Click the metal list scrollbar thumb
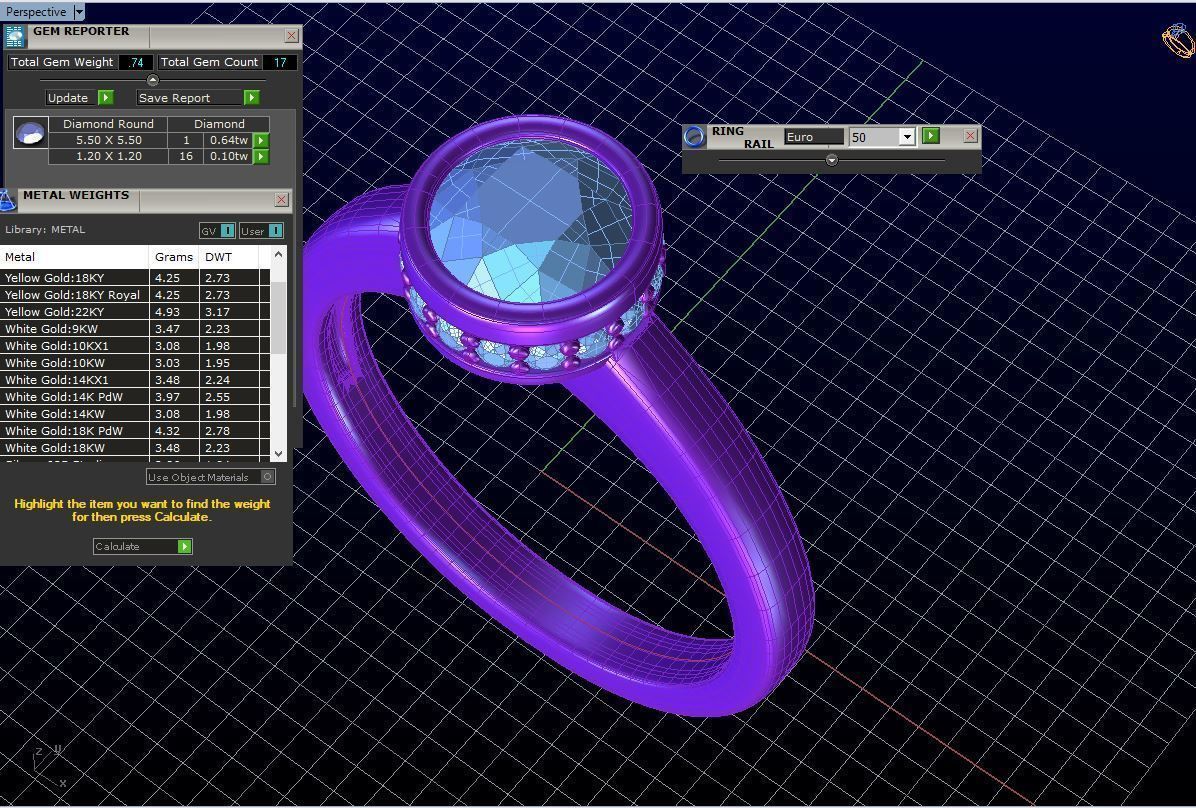This screenshot has height=808, width=1196. coord(279,317)
